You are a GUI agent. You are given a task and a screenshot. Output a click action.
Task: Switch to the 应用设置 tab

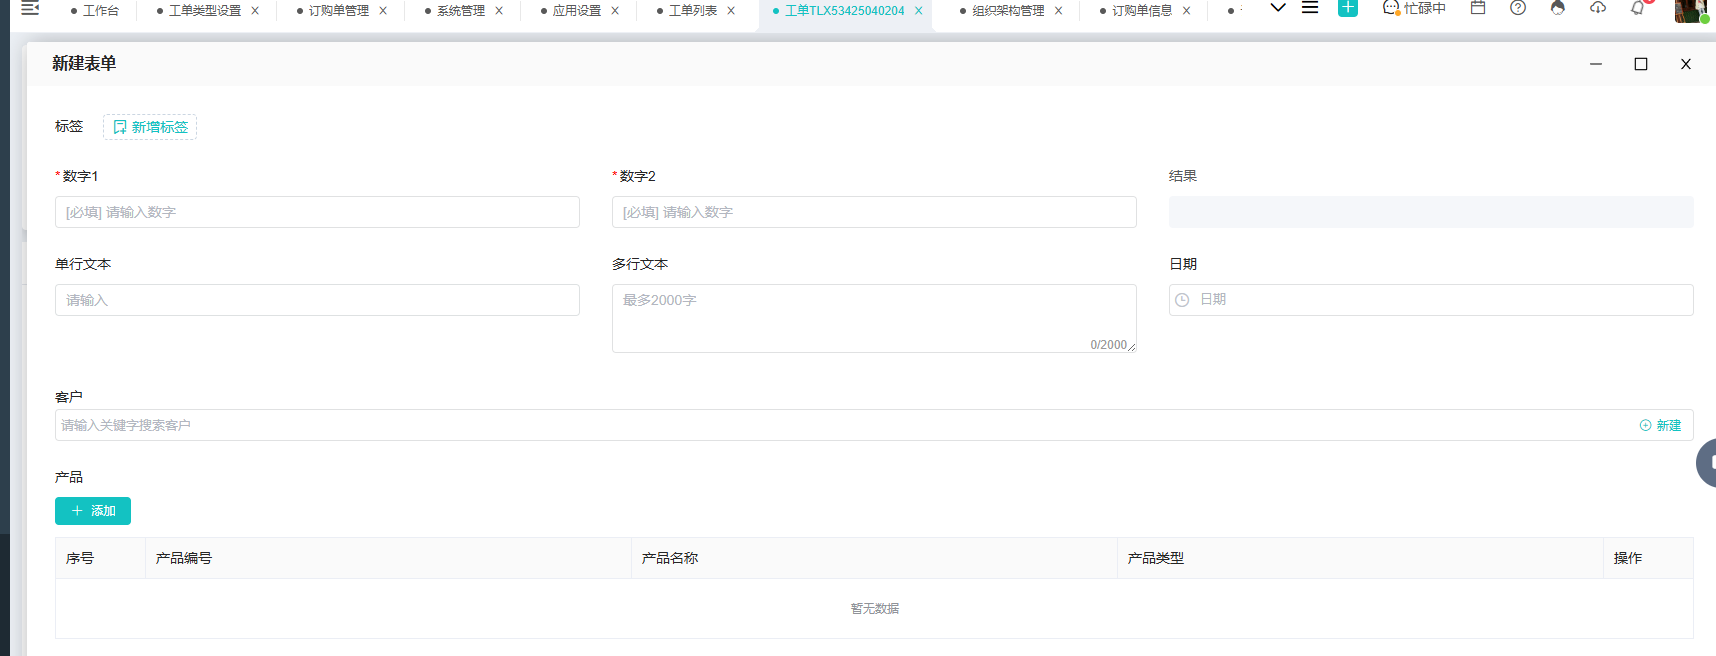tap(576, 11)
